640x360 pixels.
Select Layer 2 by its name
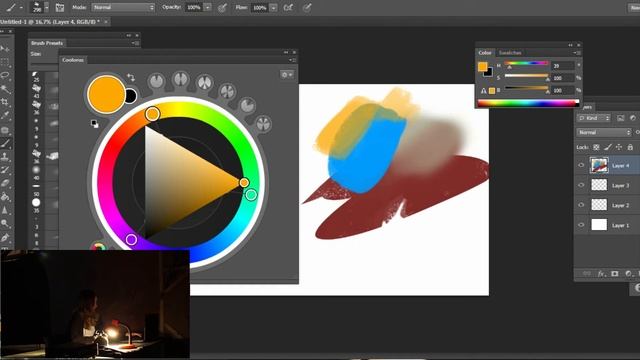(620, 206)
